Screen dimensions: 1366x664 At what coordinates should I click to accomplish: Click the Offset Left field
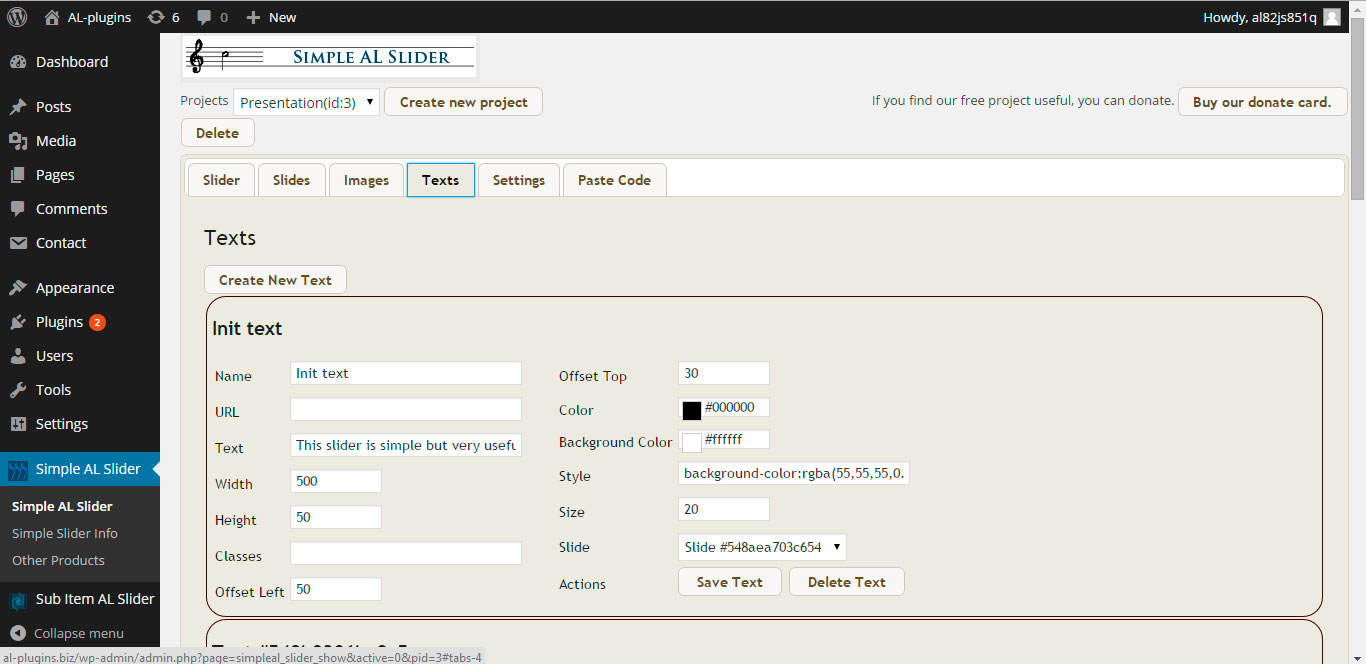[x=336, y=589]
